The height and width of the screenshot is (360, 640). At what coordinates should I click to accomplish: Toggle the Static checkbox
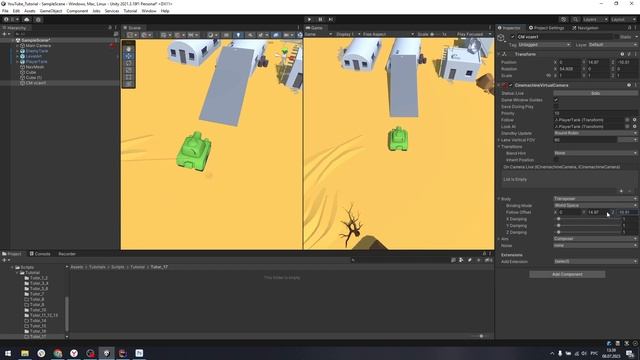[616, 37]
